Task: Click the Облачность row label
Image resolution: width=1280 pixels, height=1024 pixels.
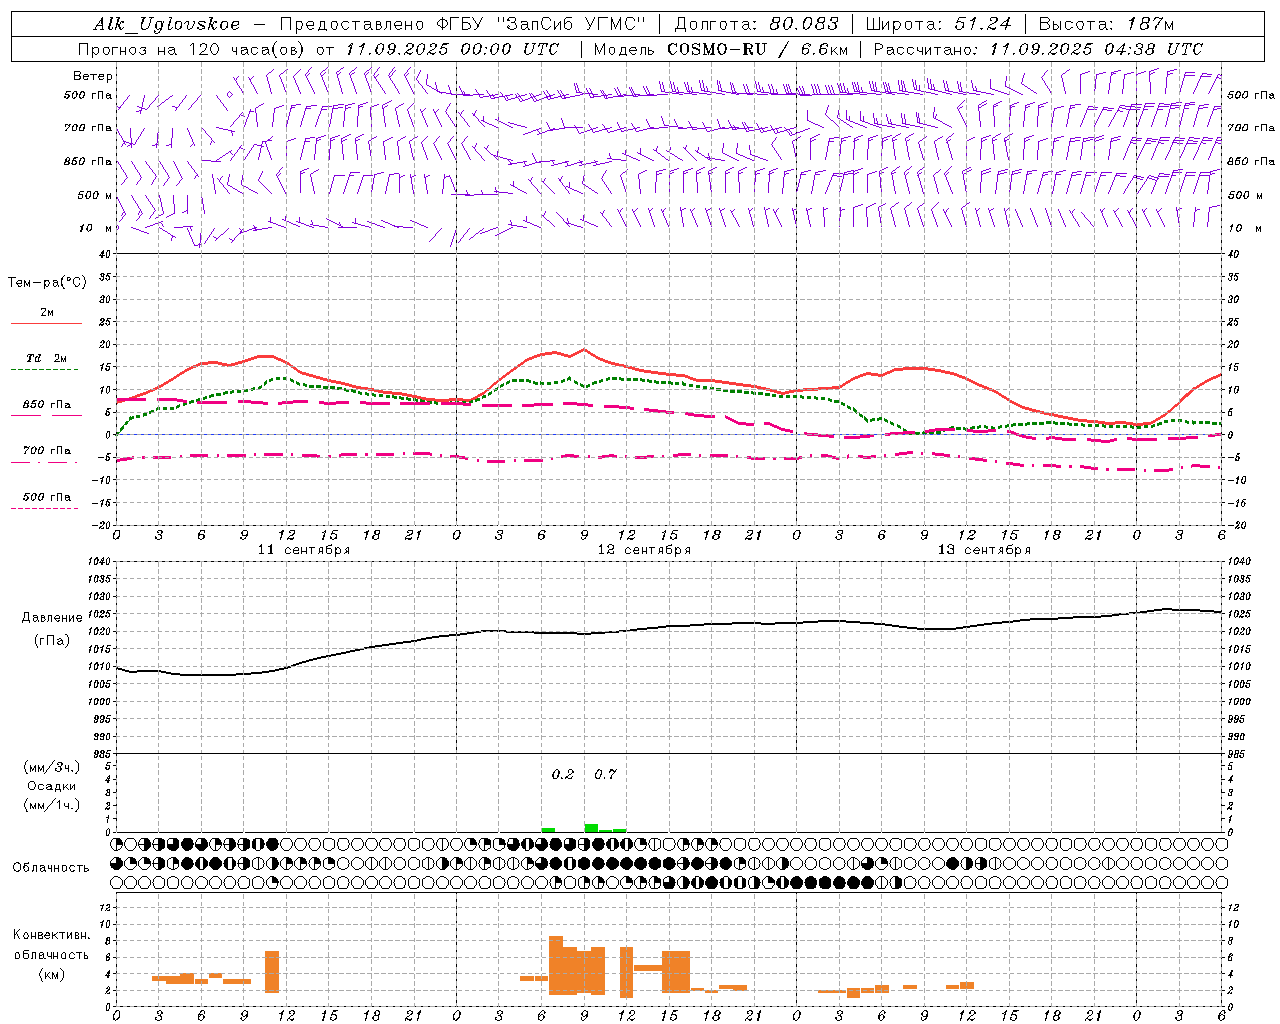Action: [x=51, y=867]
